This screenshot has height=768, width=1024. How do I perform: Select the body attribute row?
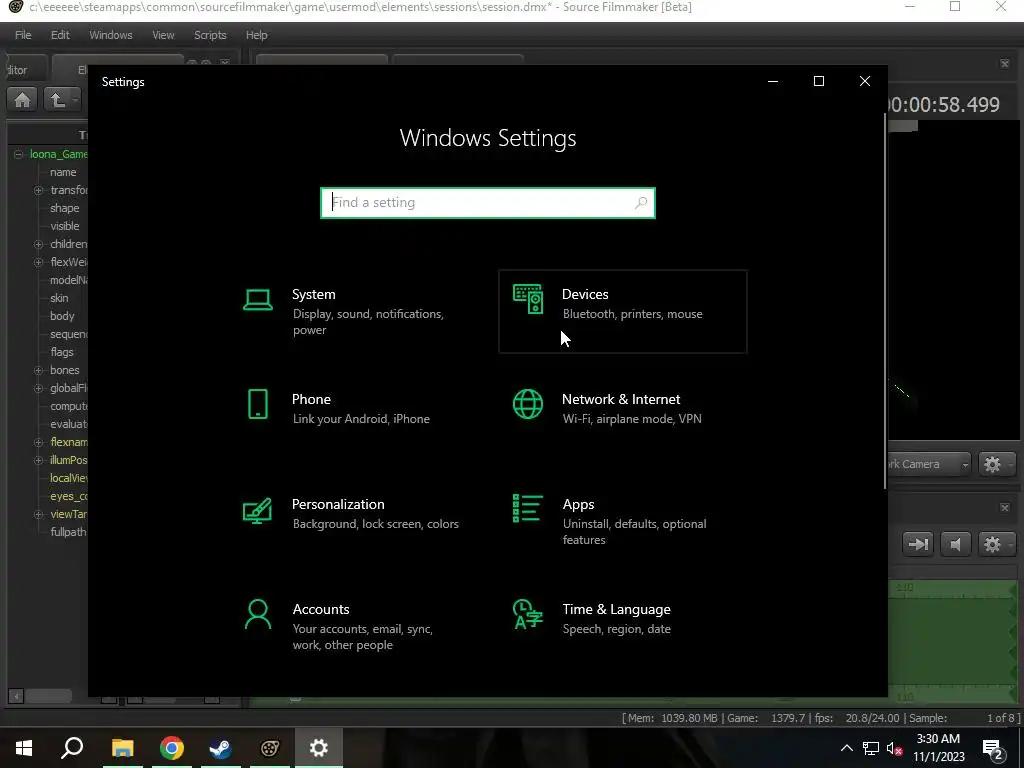(62, 316)
